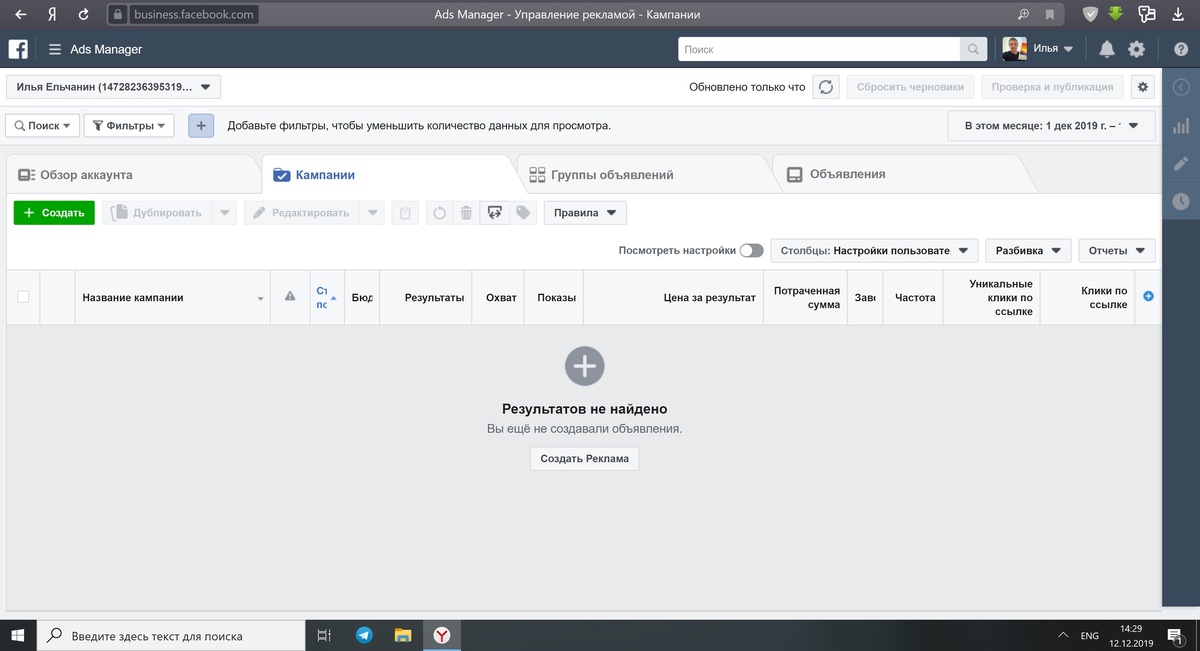Image resolution: width=1200 pixels, height=651 pixels.
Task: Click the browser bookmark icon
Action: coord(1050,15)
